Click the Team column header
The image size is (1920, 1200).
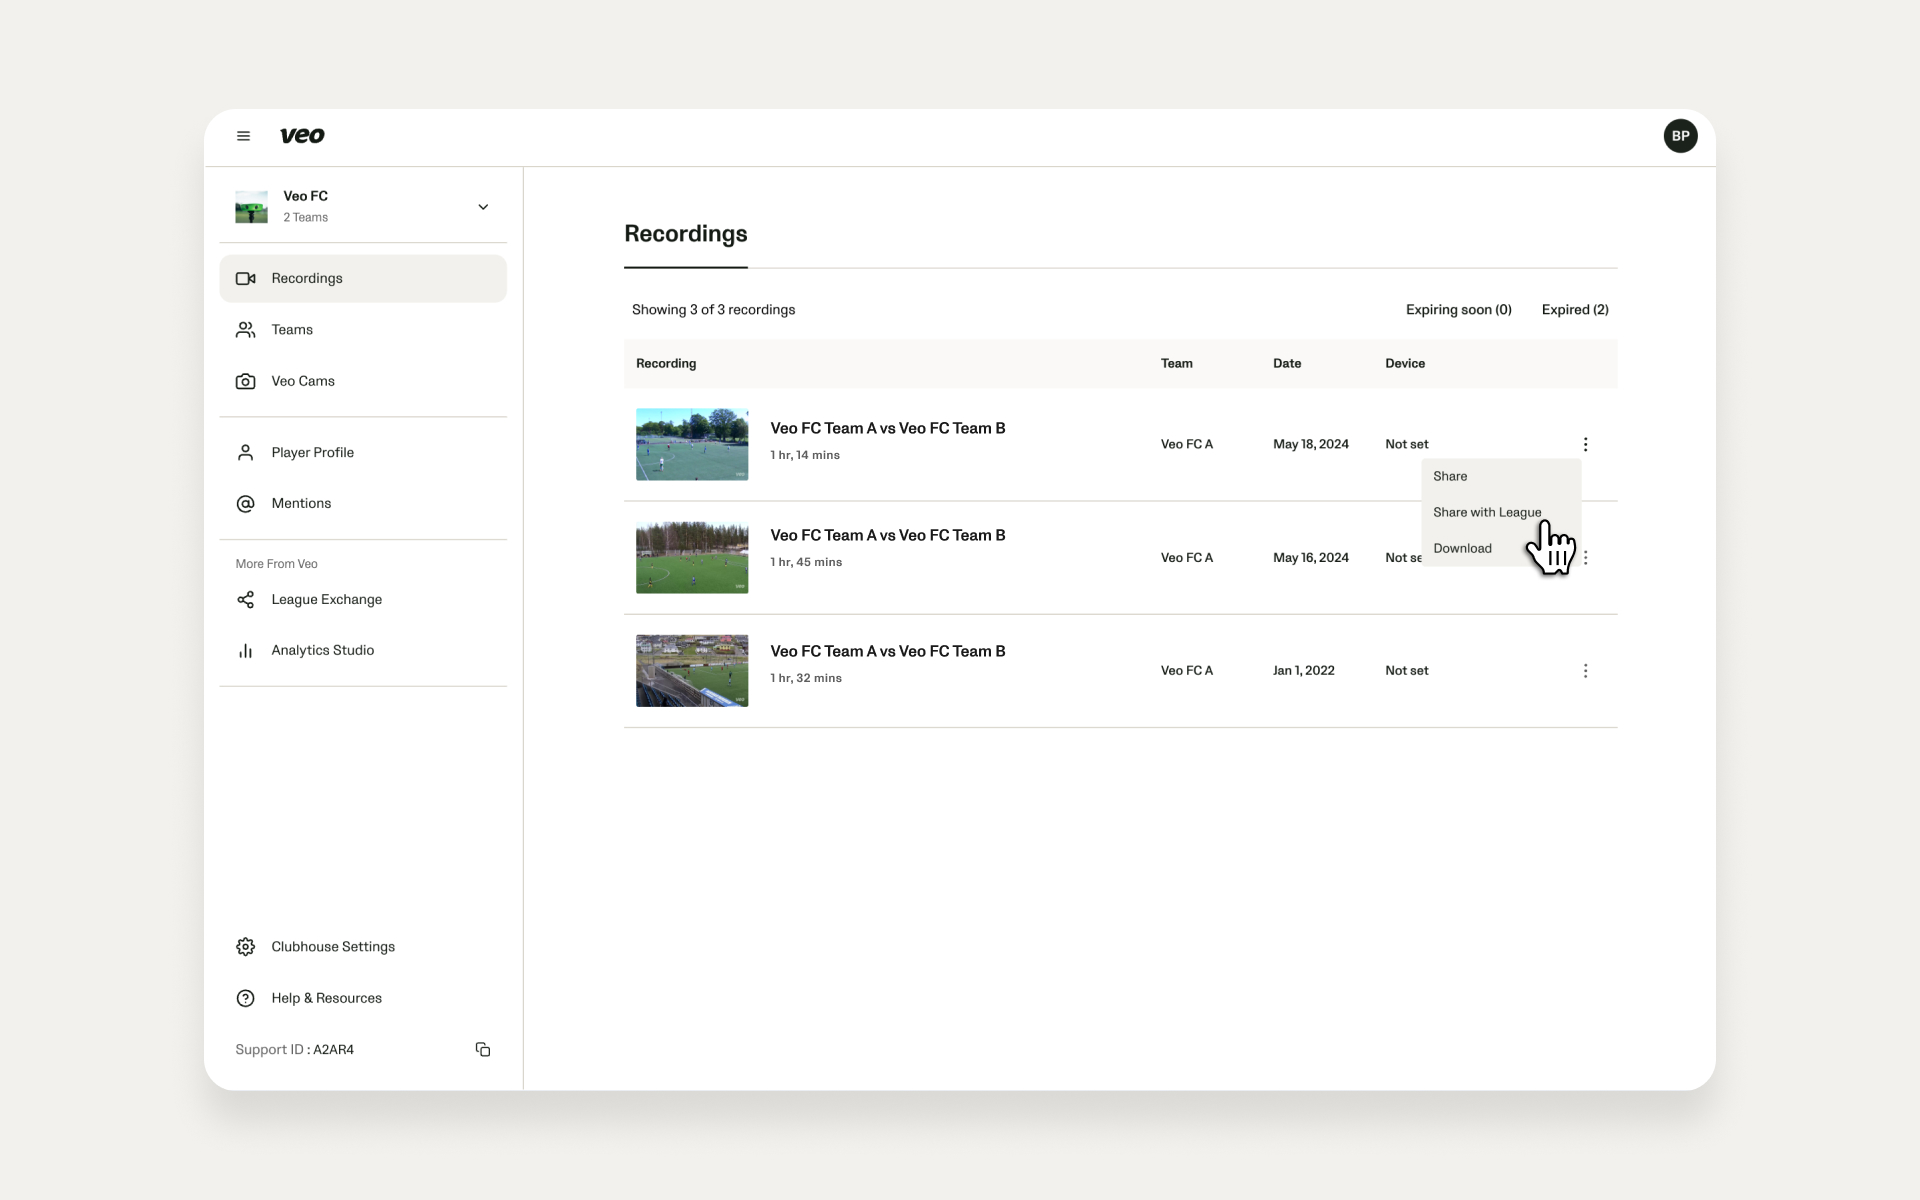[x=1176, y=364]
